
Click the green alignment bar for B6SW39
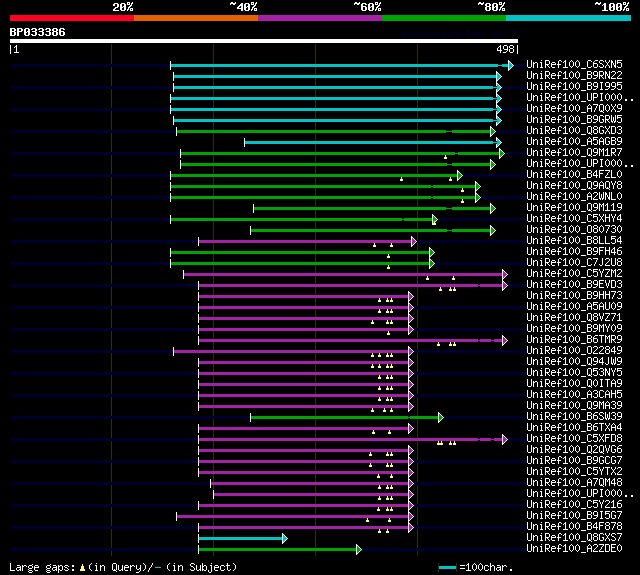(x=347, y=417)
